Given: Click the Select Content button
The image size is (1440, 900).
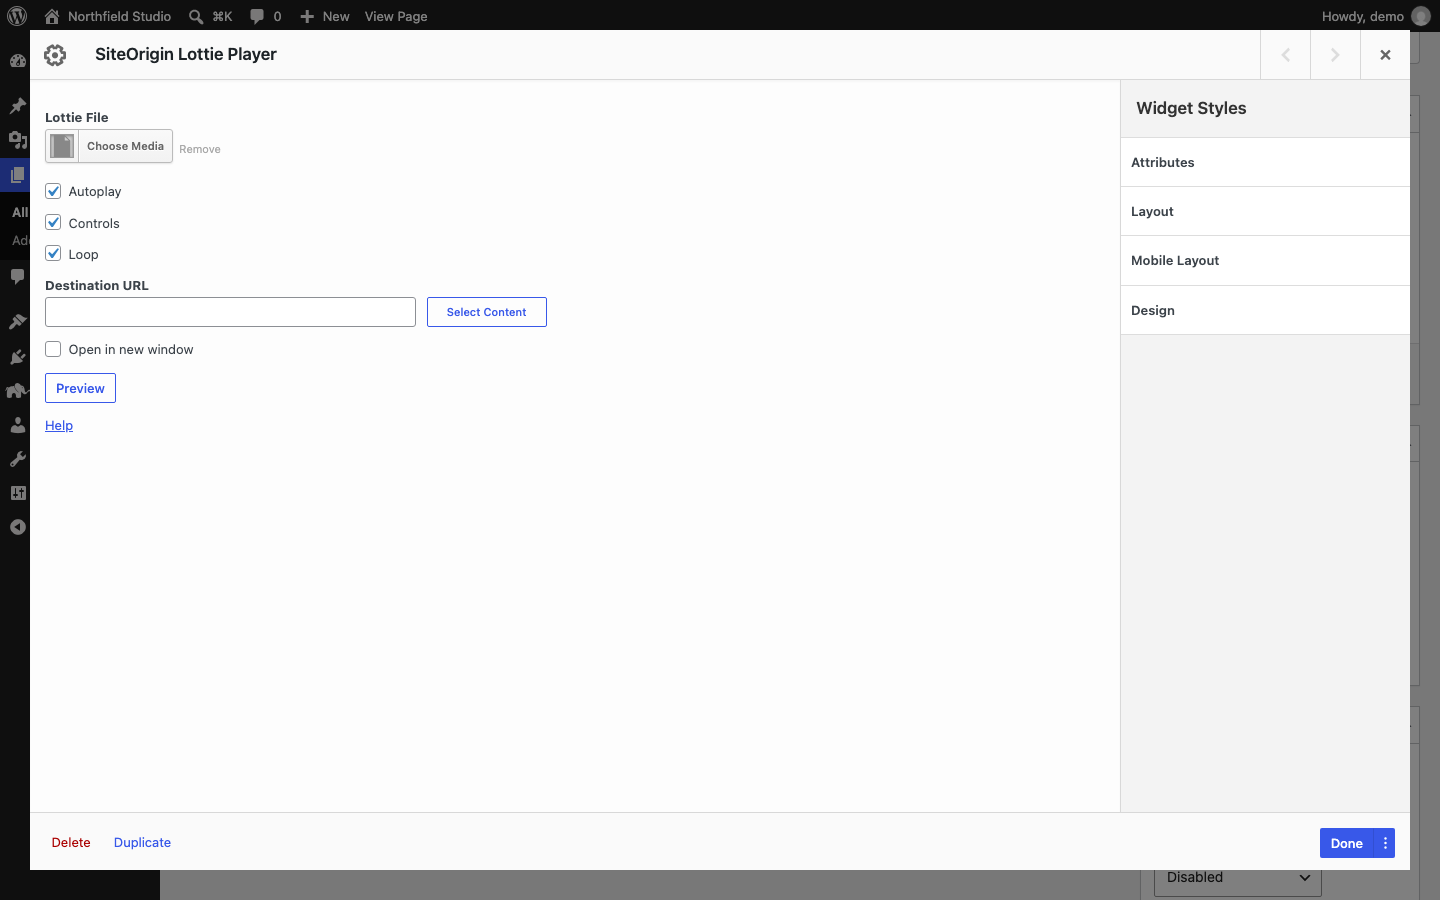Looking at the screenshot, I should click(487, 312).
